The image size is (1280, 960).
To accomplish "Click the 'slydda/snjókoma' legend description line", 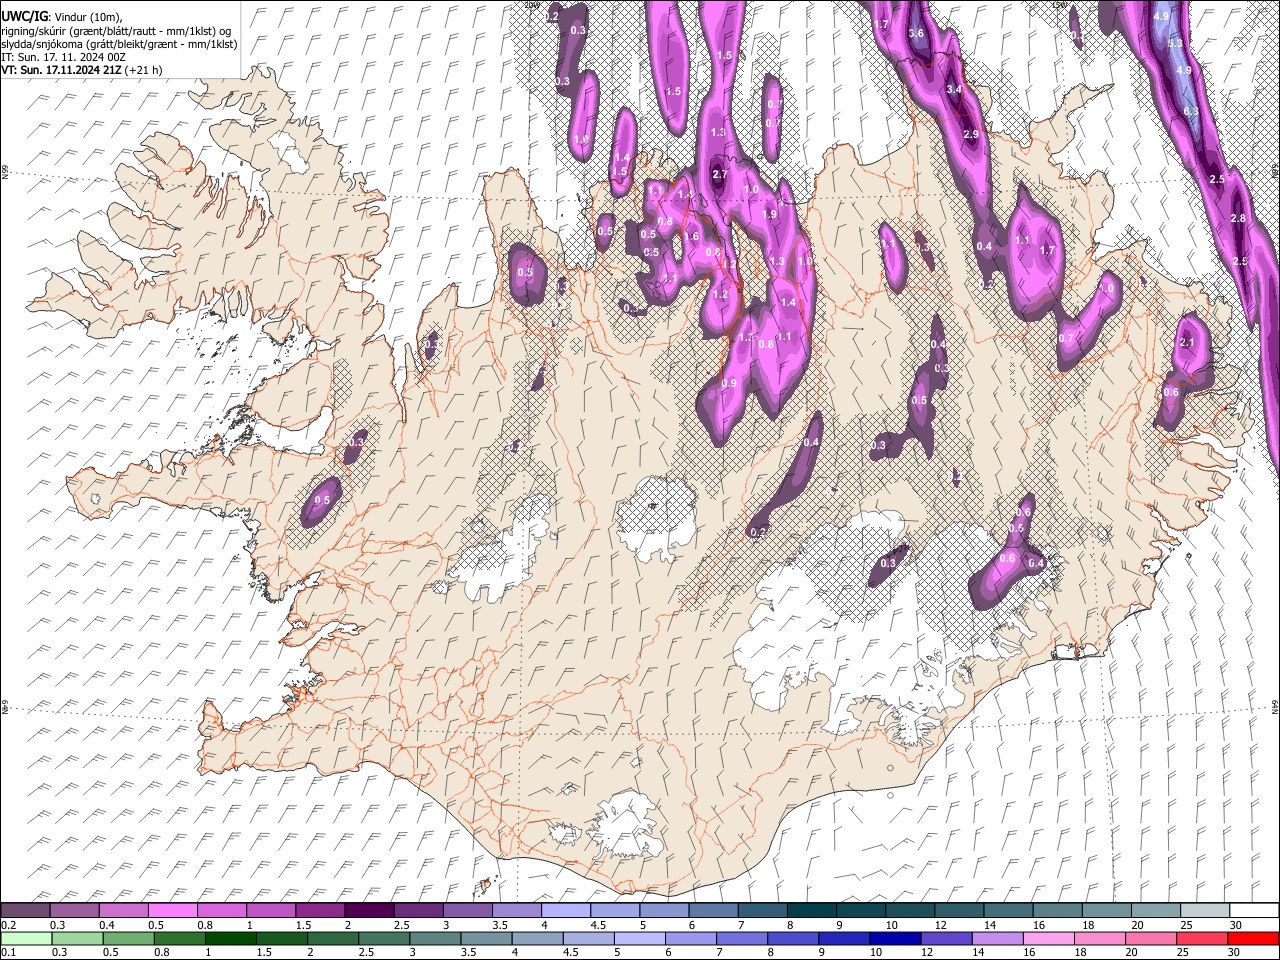I will pos(119,44).
